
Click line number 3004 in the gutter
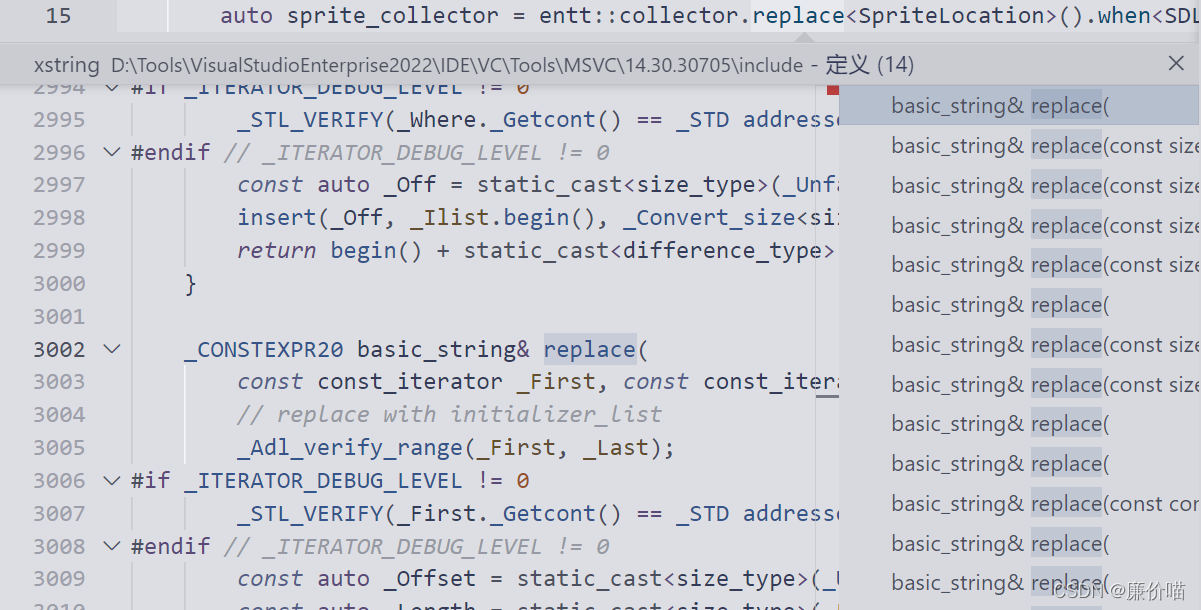(x=59, y=414)
